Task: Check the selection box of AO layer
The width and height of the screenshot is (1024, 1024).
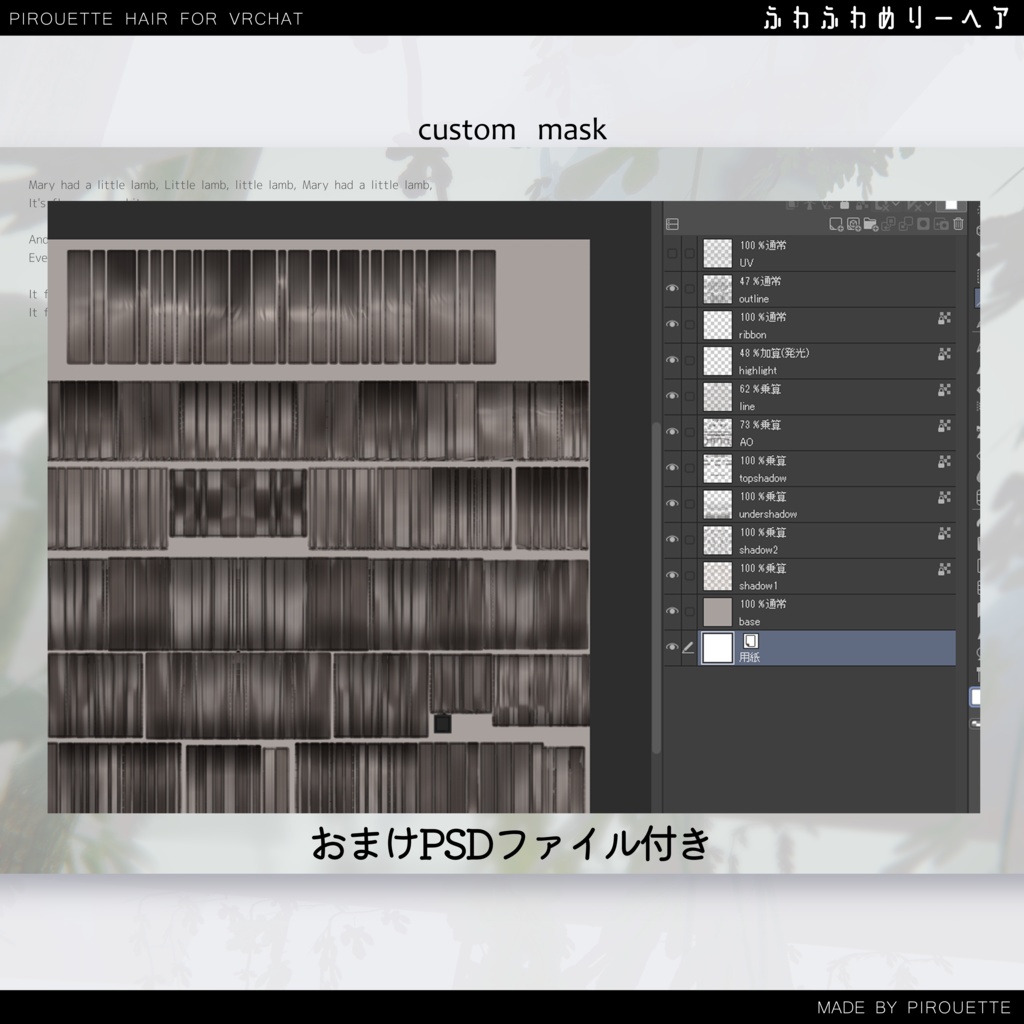Action: coord(690,432)
